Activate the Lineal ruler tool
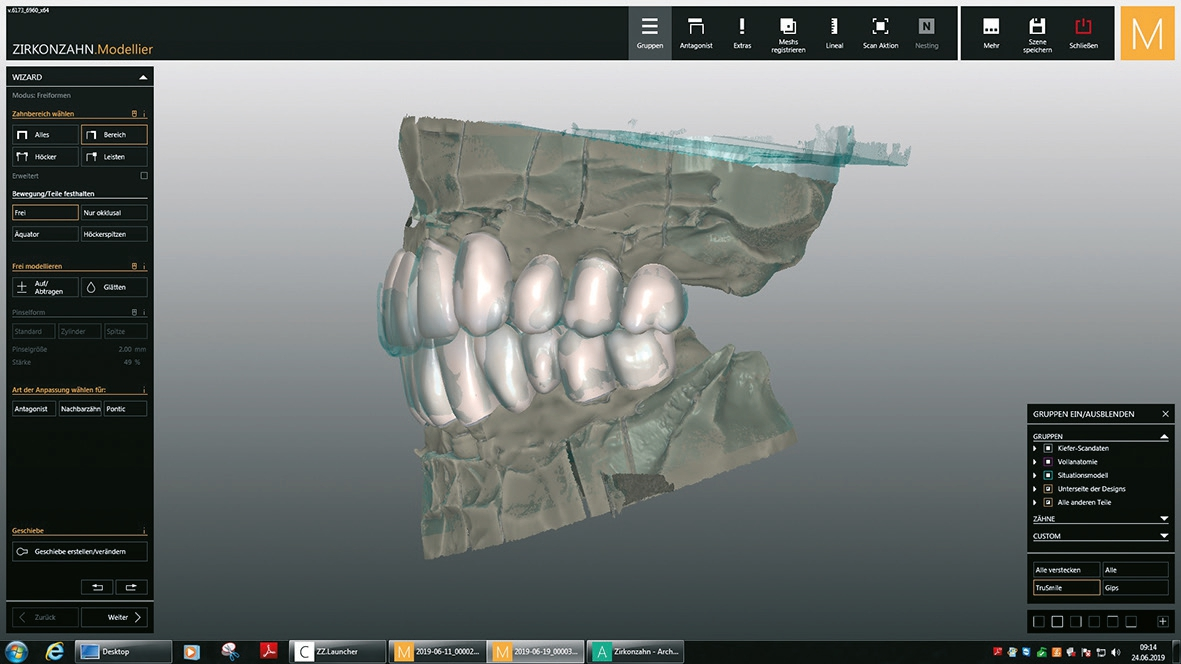 pyautogui.click(x=834, y=33)
